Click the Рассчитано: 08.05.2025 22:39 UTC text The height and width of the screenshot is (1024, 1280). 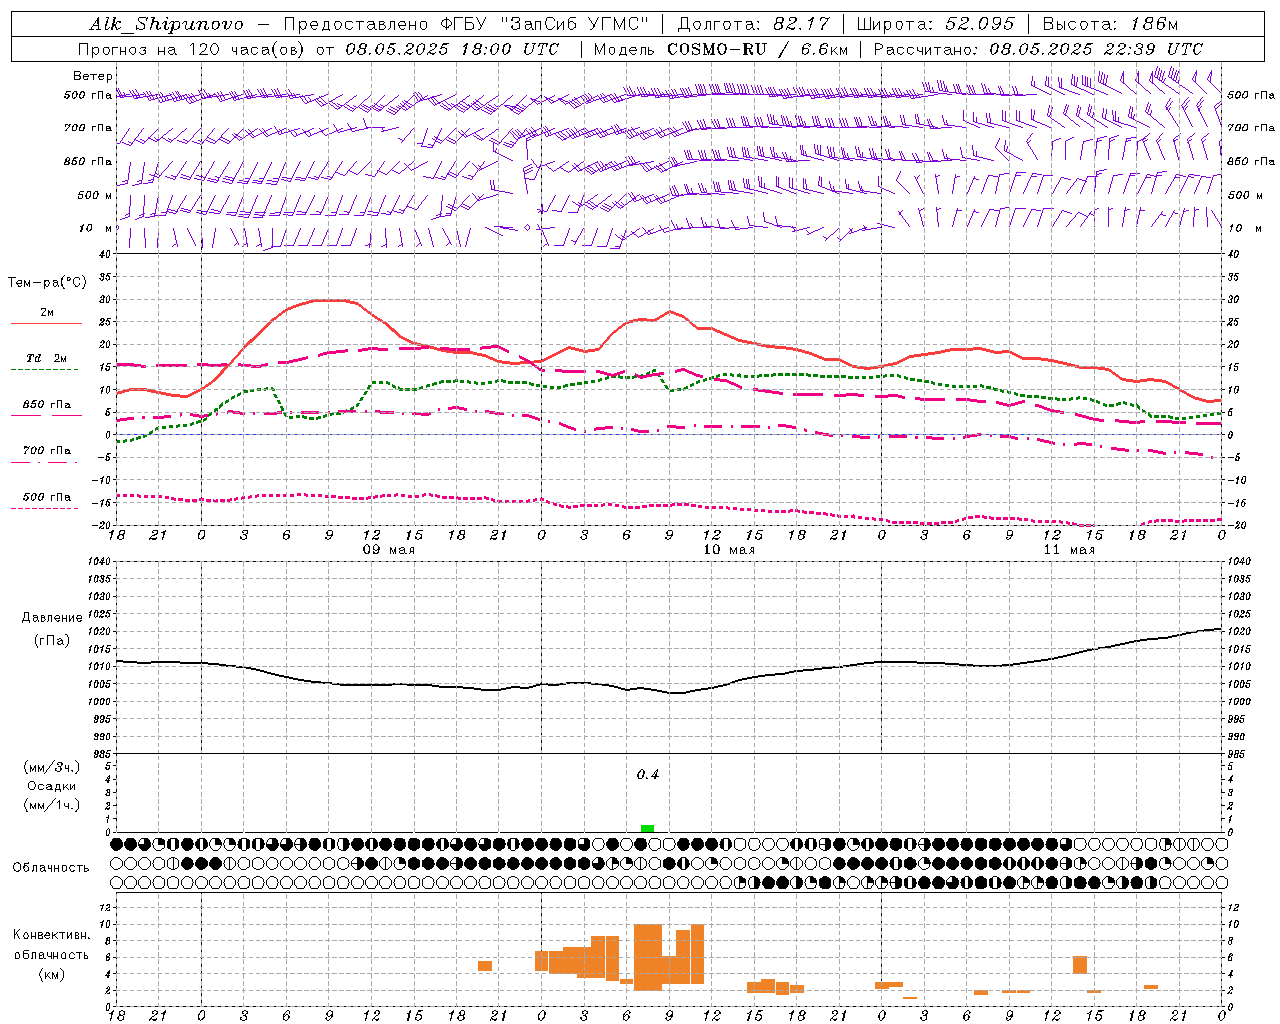(1038, 49)
